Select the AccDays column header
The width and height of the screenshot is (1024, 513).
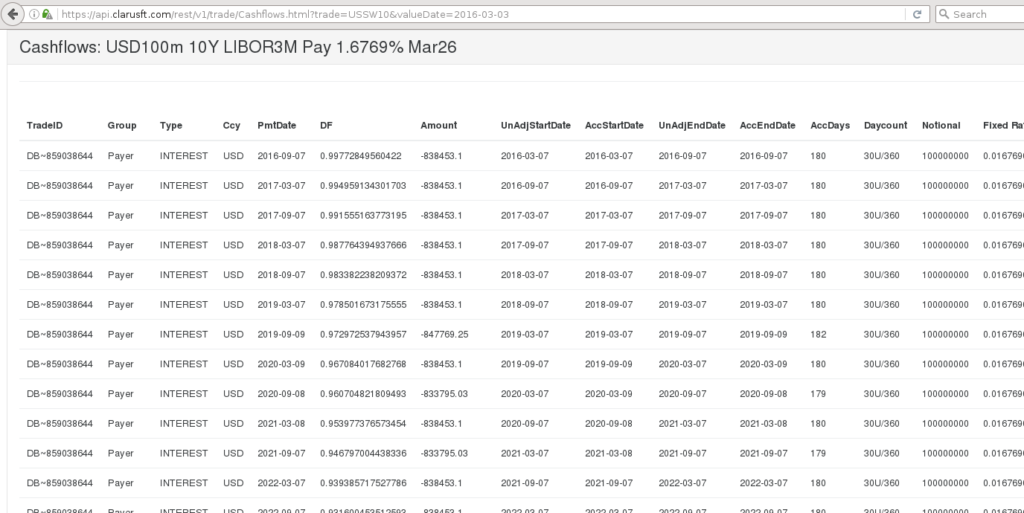830,125
